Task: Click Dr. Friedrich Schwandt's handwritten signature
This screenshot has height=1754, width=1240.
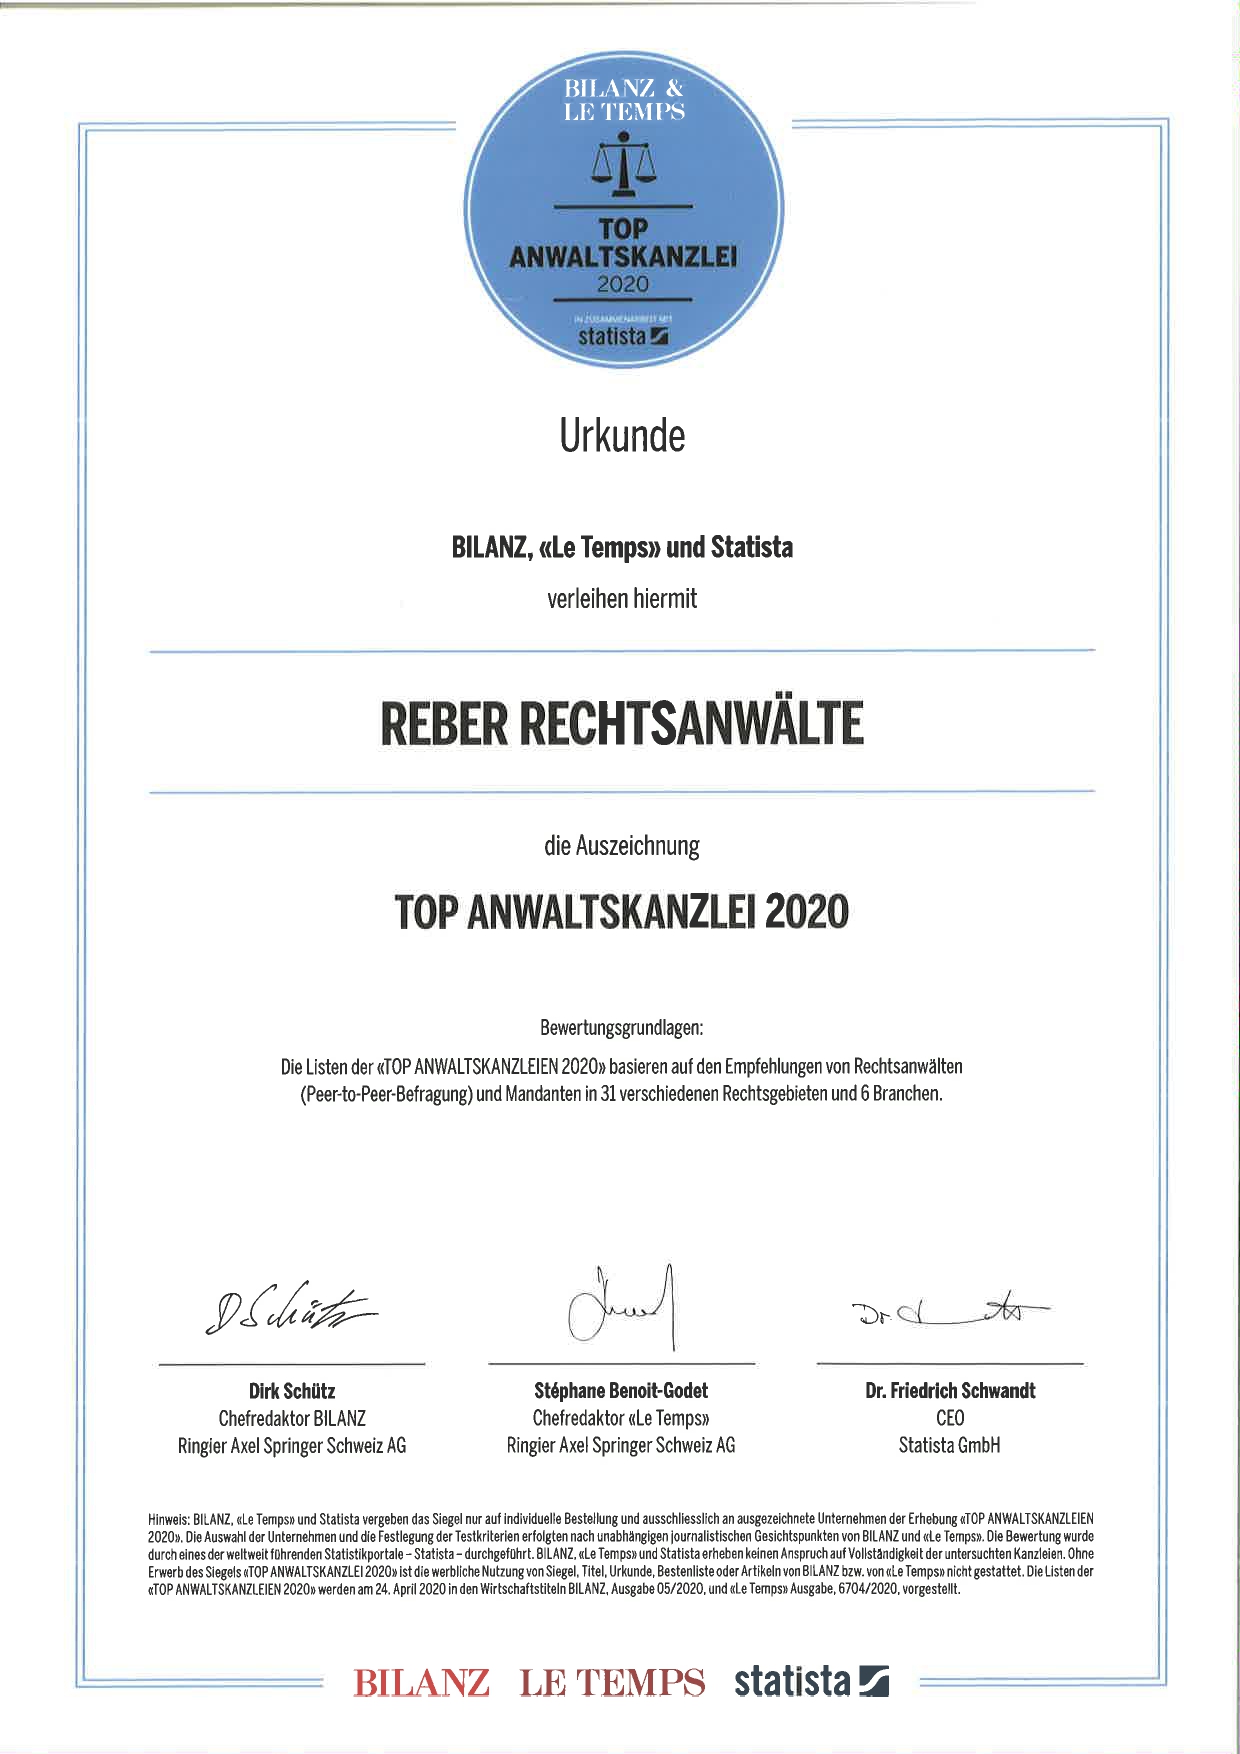Action: pos(950,1309)
